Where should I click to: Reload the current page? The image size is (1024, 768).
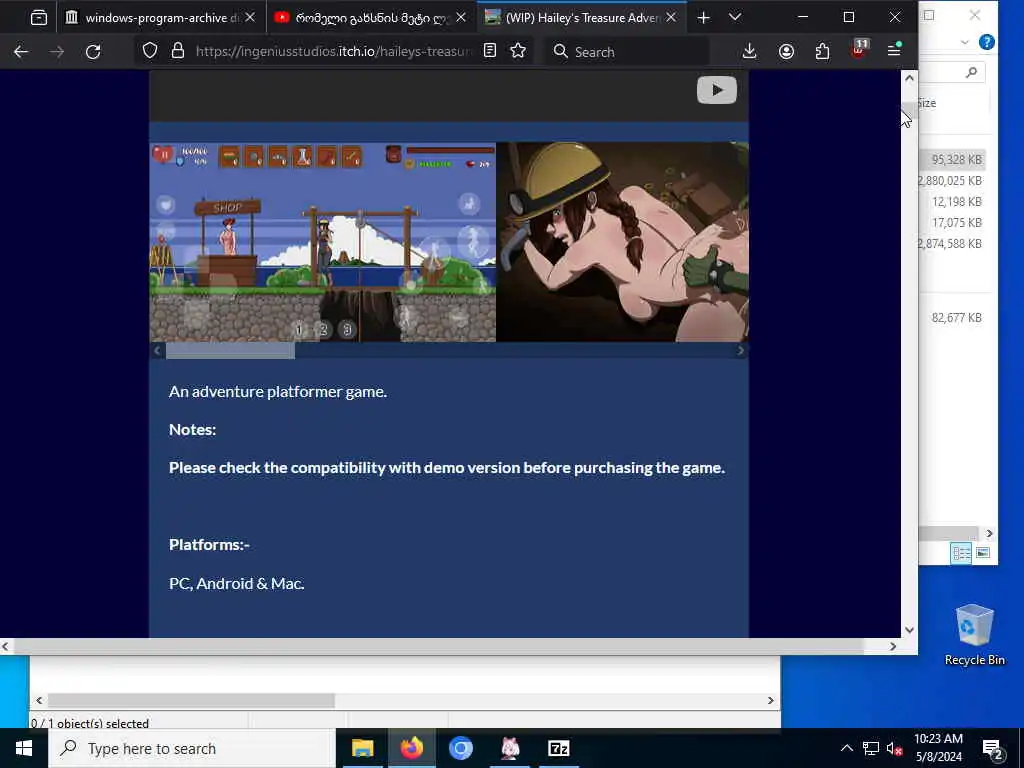point(93,52)
